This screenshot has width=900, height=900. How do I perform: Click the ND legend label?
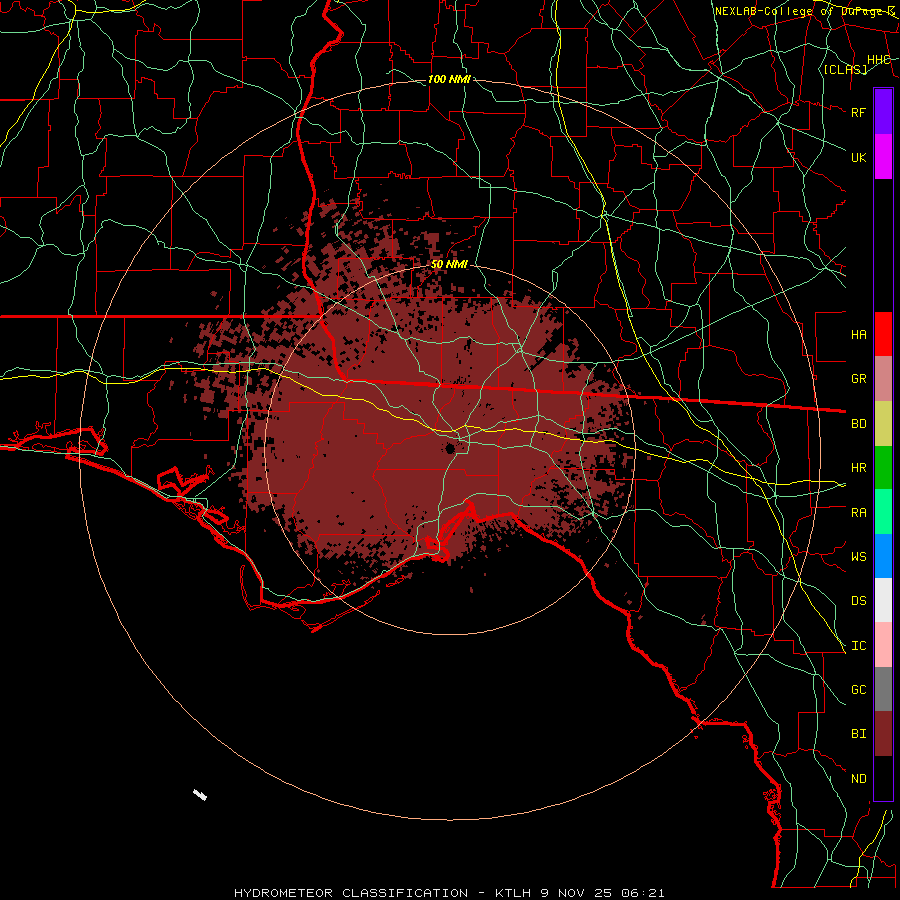858,779
